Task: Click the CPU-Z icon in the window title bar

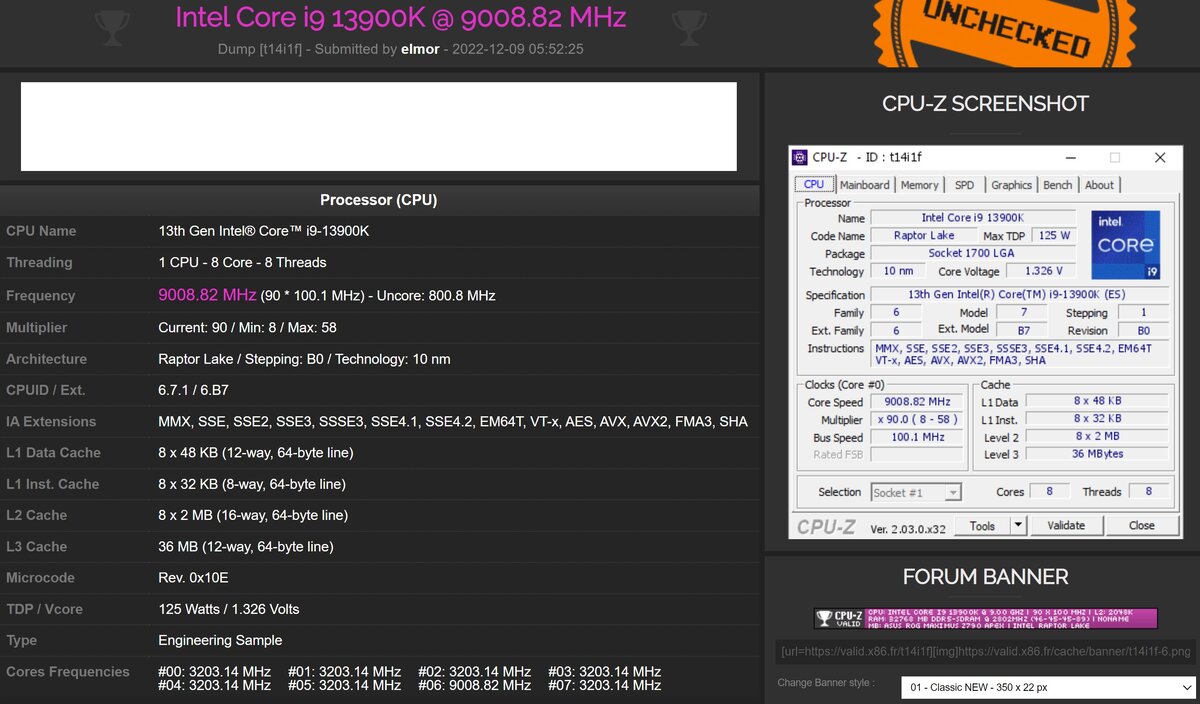Action: (799, 157)
